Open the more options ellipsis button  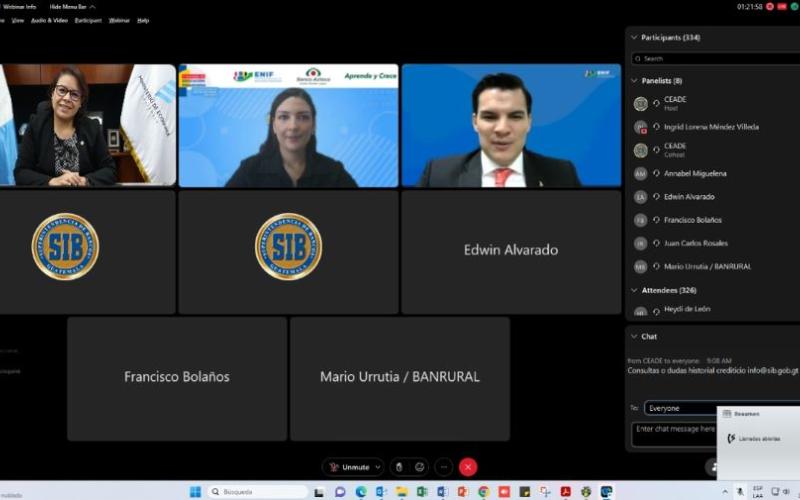click(444, 467)
